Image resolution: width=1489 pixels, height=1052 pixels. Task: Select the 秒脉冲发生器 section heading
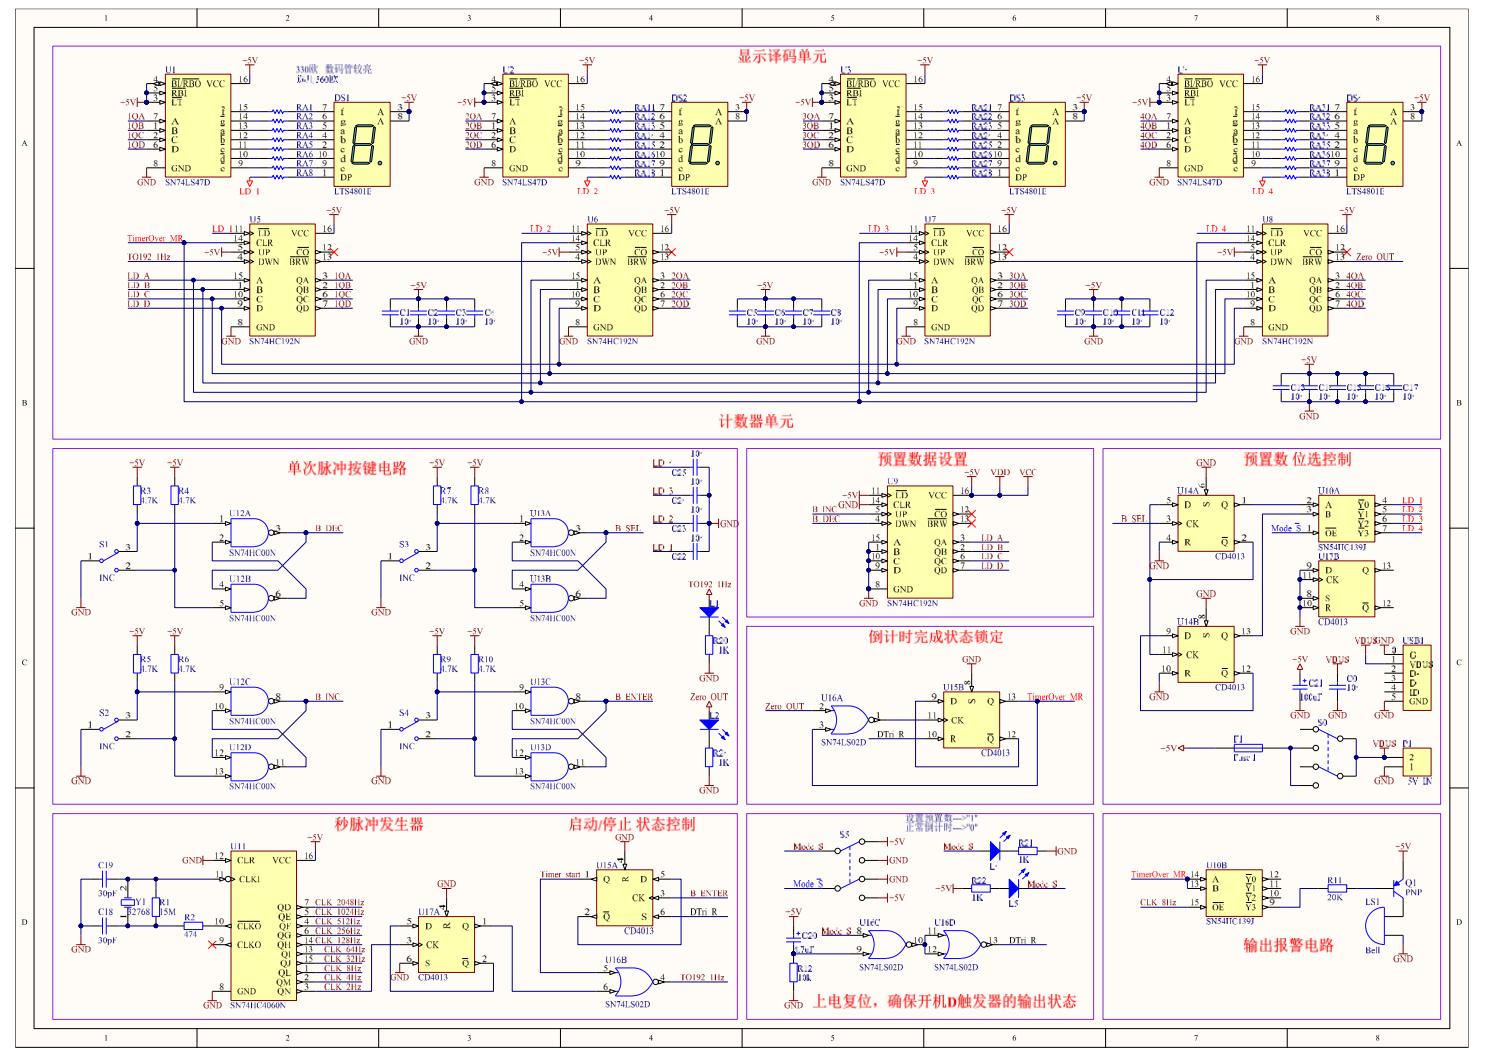(x=379, y=824)
